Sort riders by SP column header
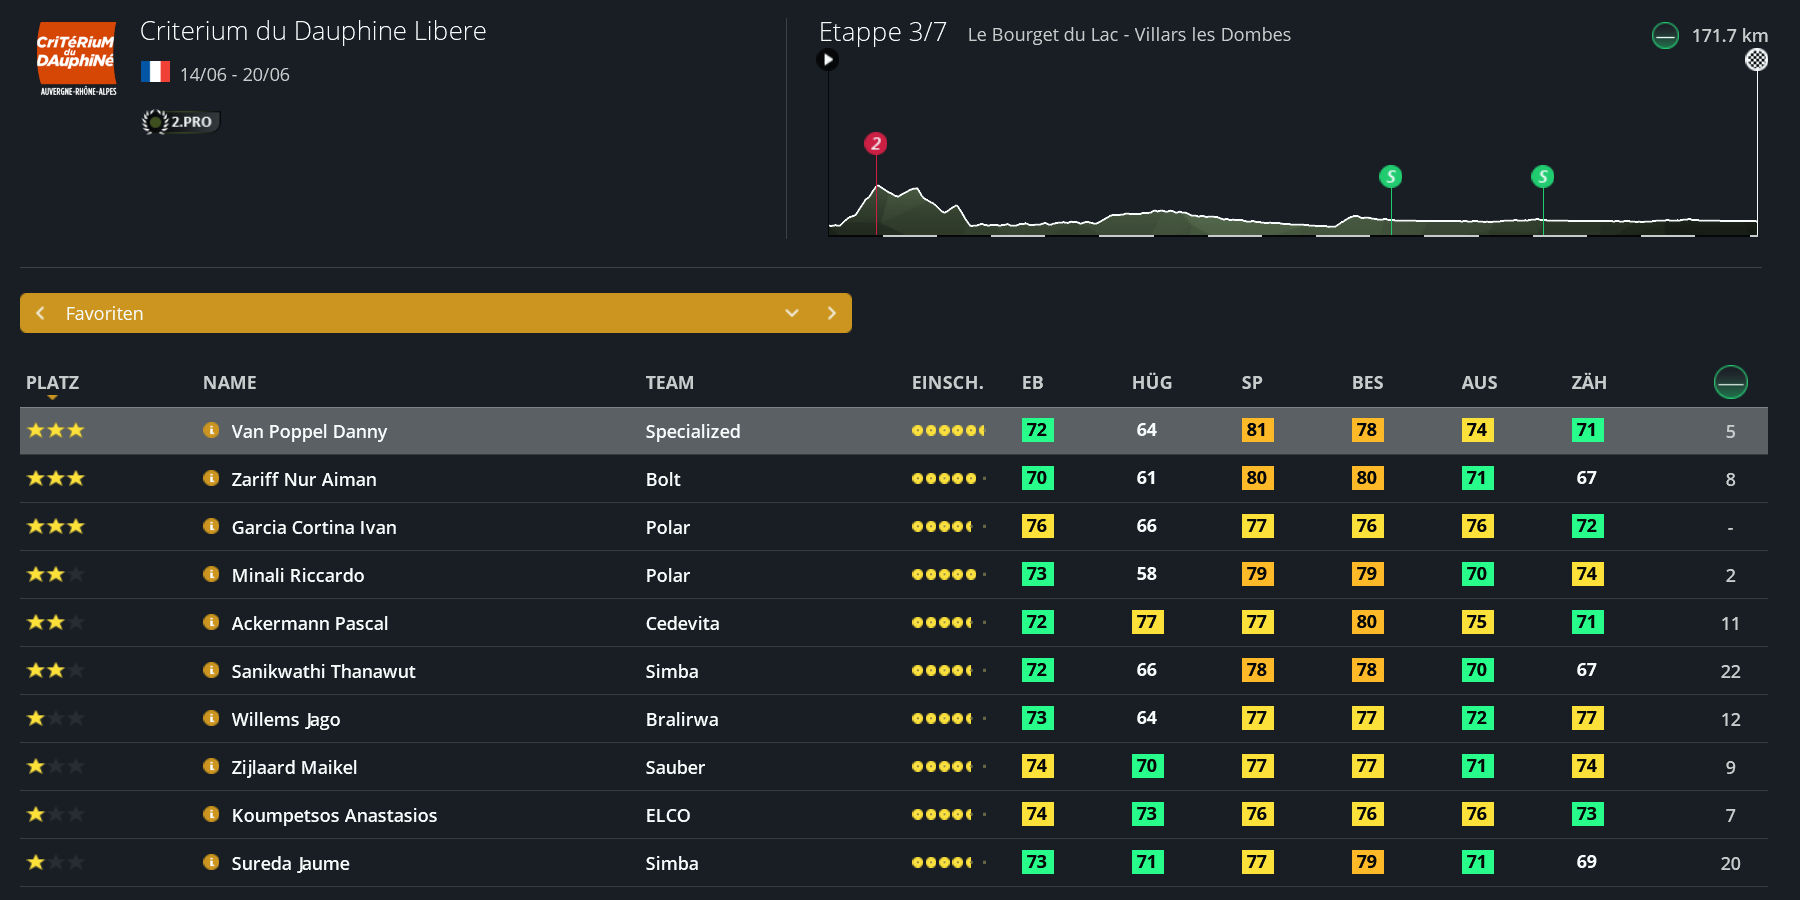 pyautogui.click(x=1252, y=383)
